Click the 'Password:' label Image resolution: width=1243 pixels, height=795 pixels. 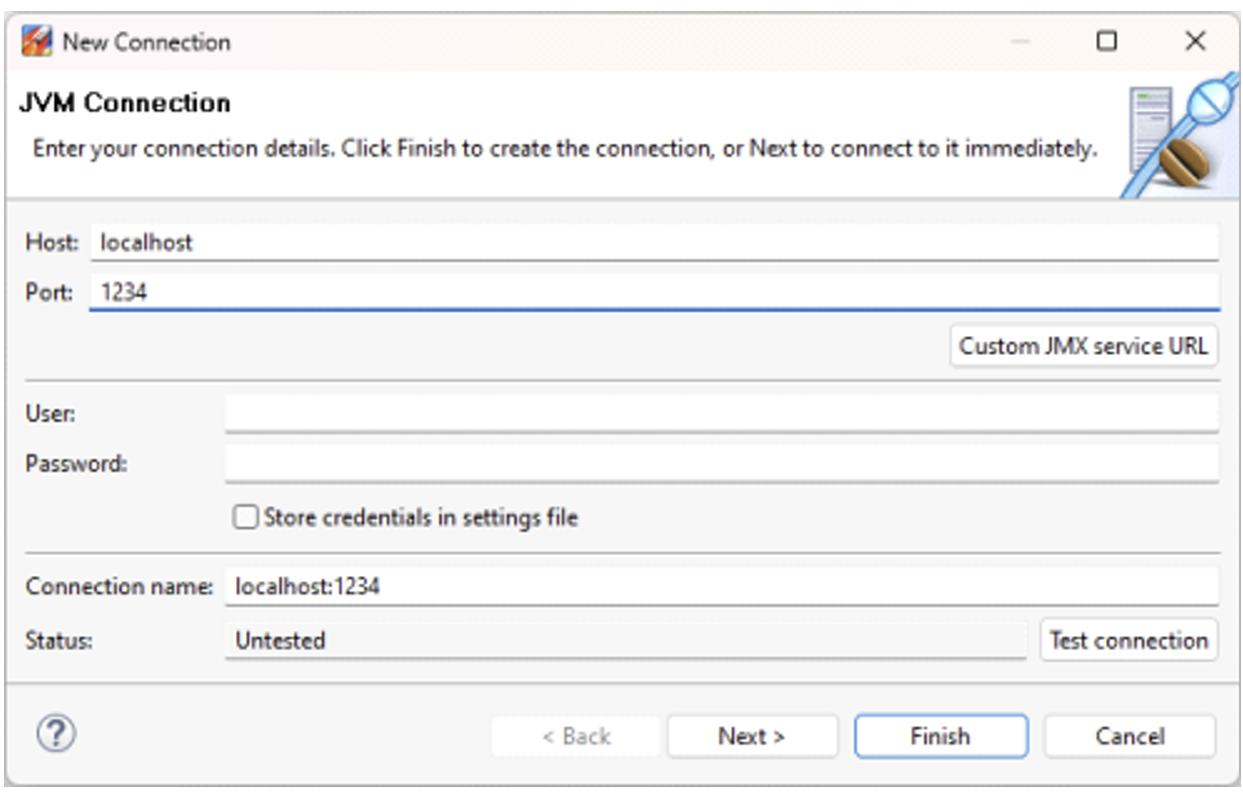pyautogui.click(x=76, y=463)
